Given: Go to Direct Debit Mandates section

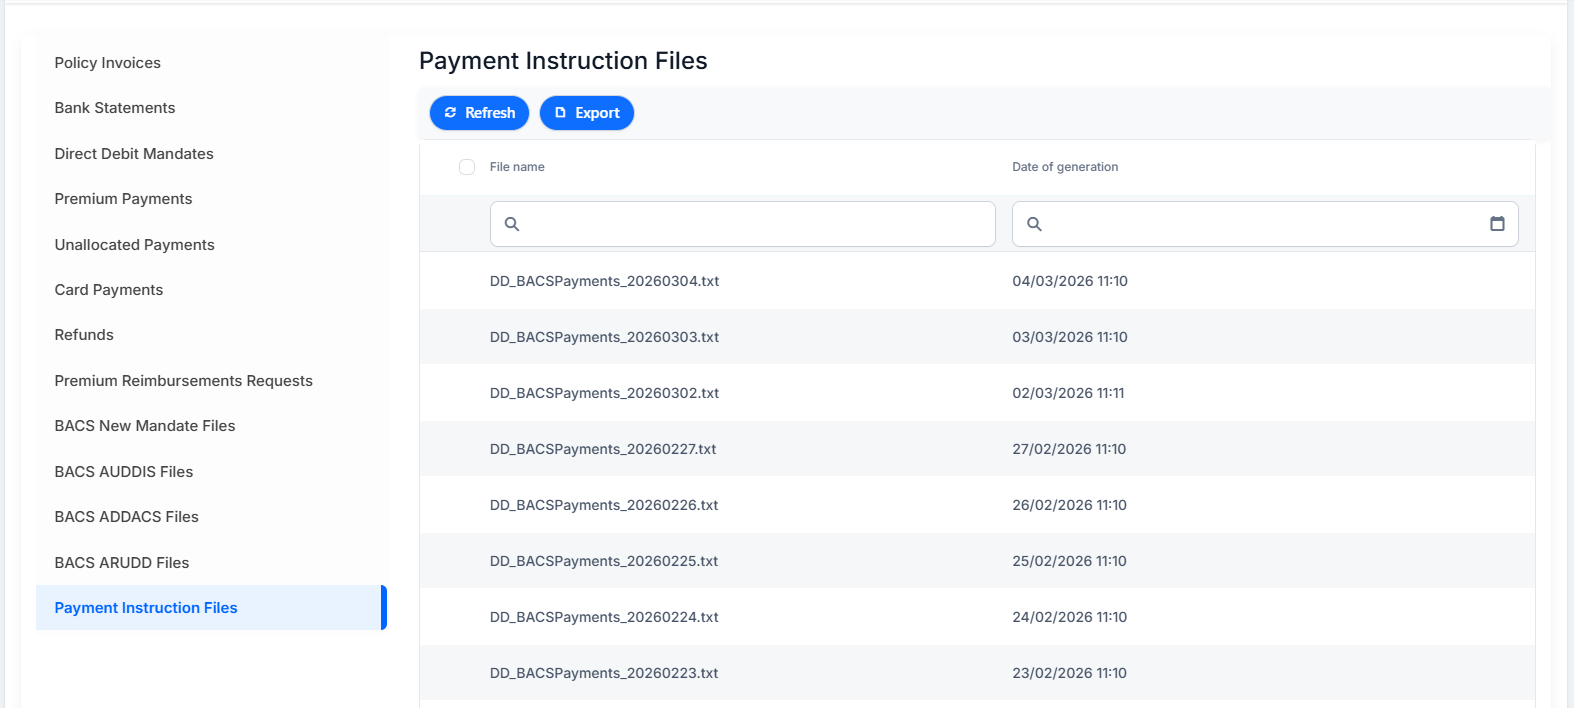Looking at the screenshot, I should point(134,154).
